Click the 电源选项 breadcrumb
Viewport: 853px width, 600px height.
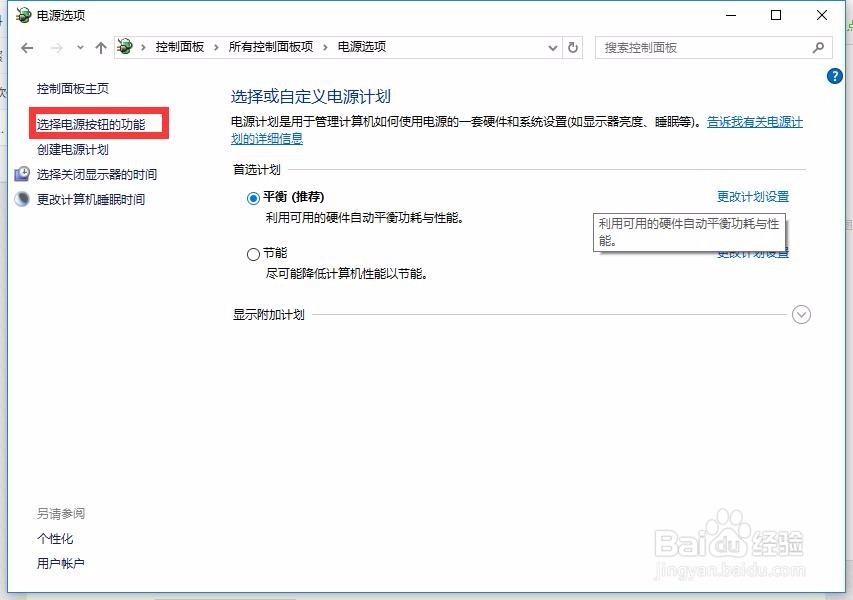click(362, 47)
